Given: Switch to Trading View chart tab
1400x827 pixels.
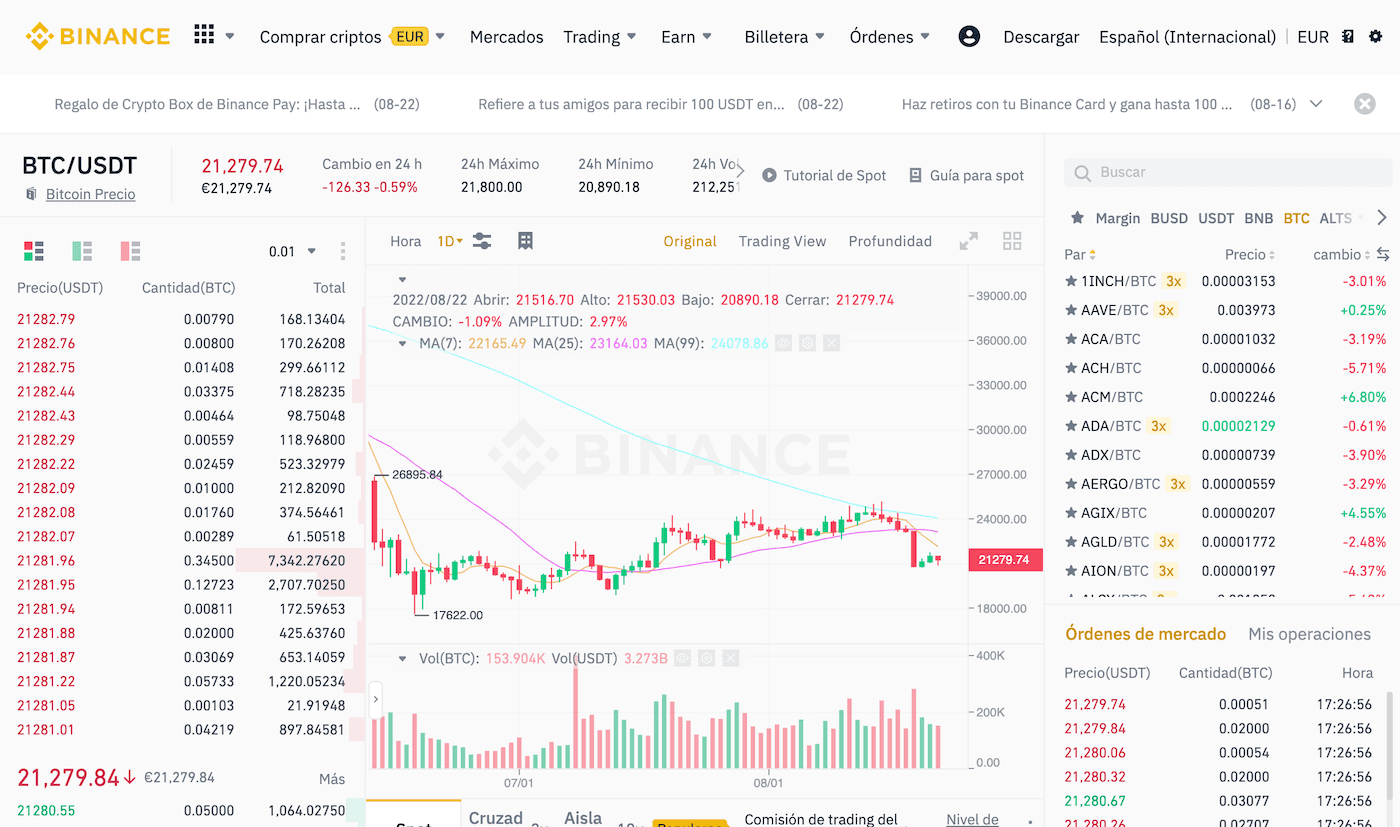Looking at the screenshot, I should pos(782,241).
